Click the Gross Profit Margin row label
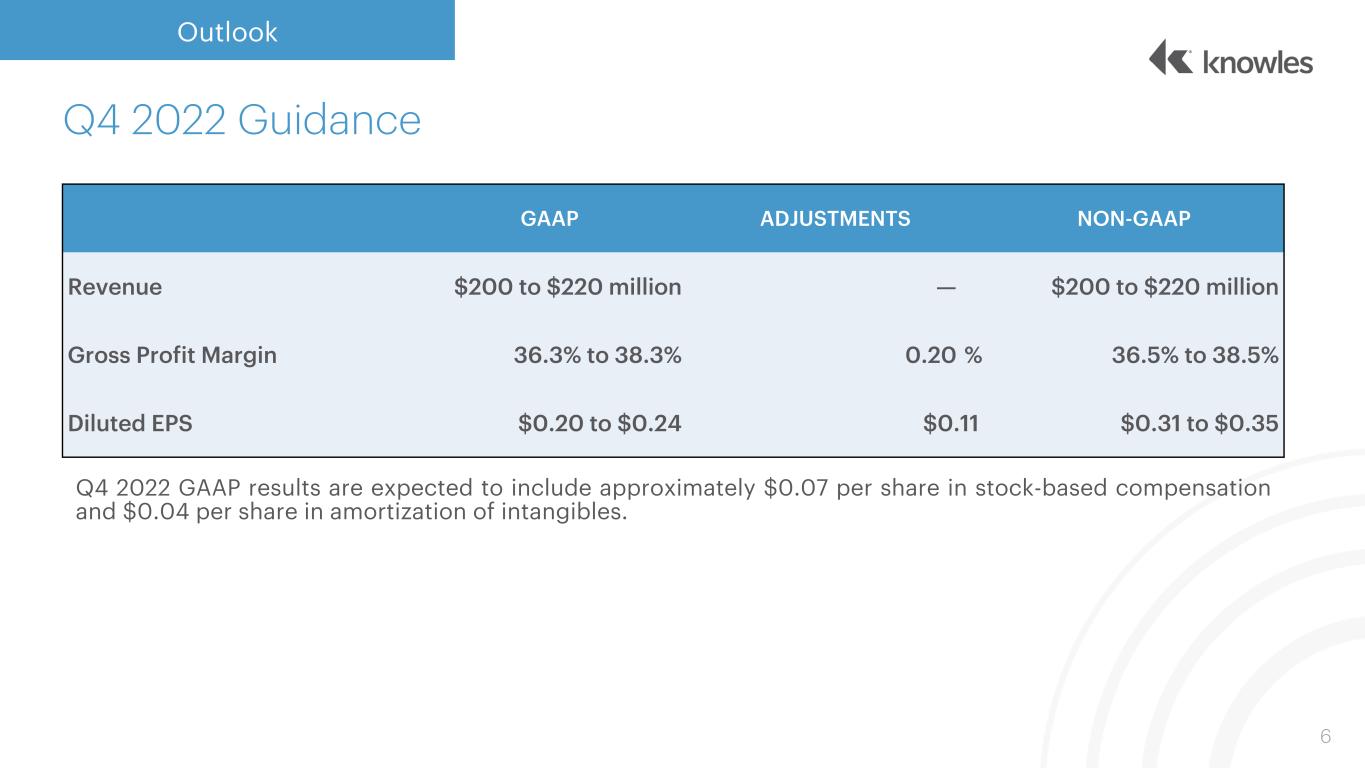The height and width of the screenshot is (768, 1365). (172, 355)
